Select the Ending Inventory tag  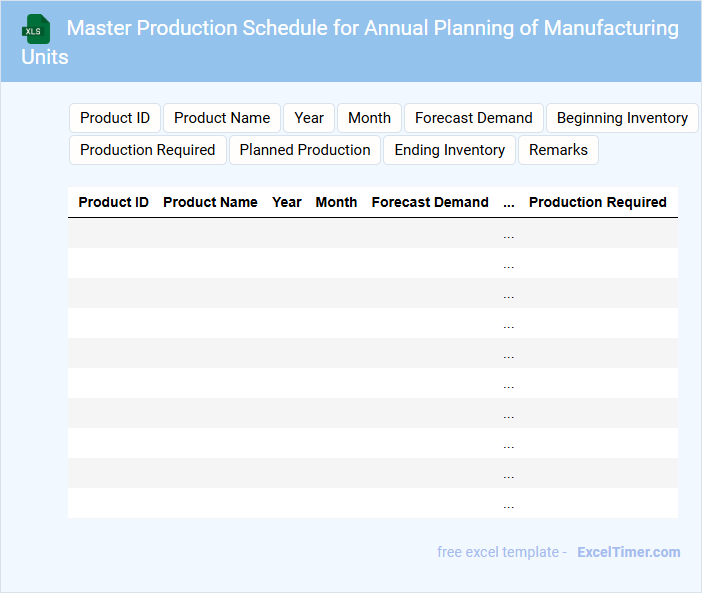pos(450,150)
